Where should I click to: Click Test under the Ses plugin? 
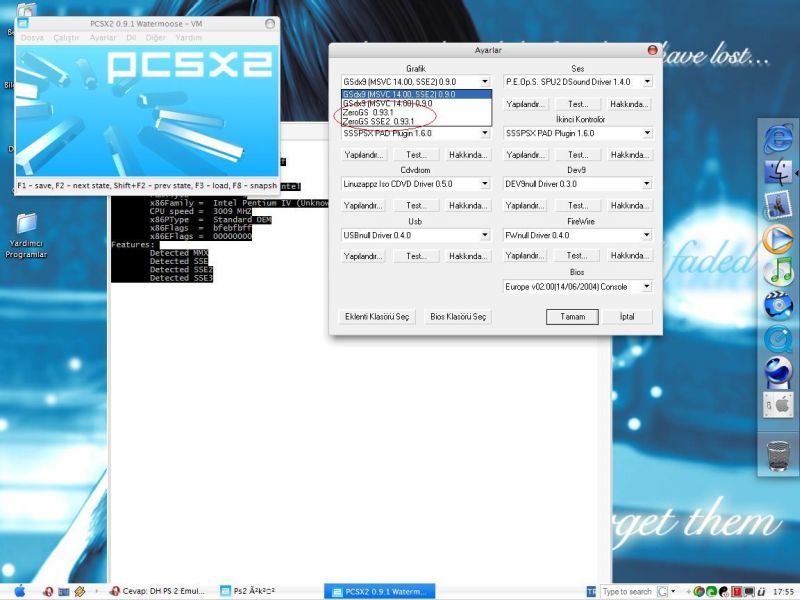point(578,104)
